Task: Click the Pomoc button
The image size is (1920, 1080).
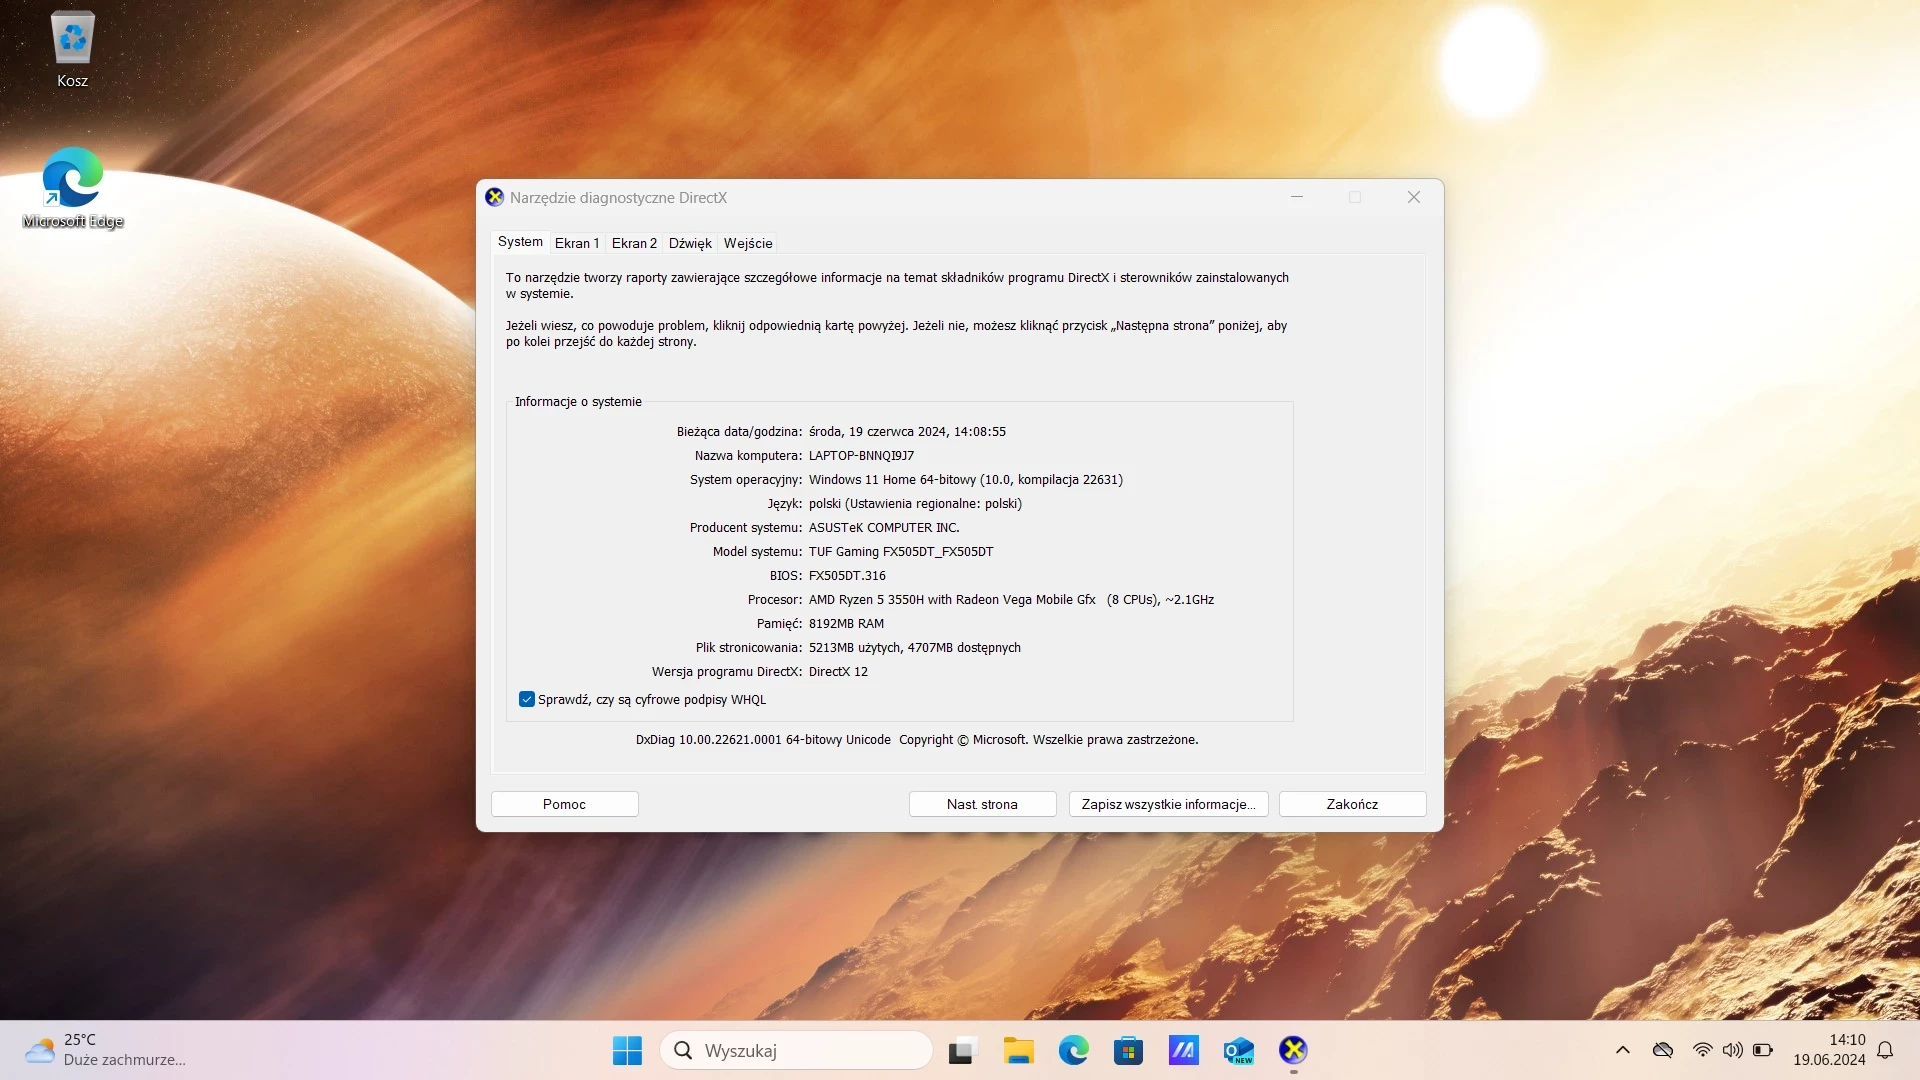Action: (564, 804)
